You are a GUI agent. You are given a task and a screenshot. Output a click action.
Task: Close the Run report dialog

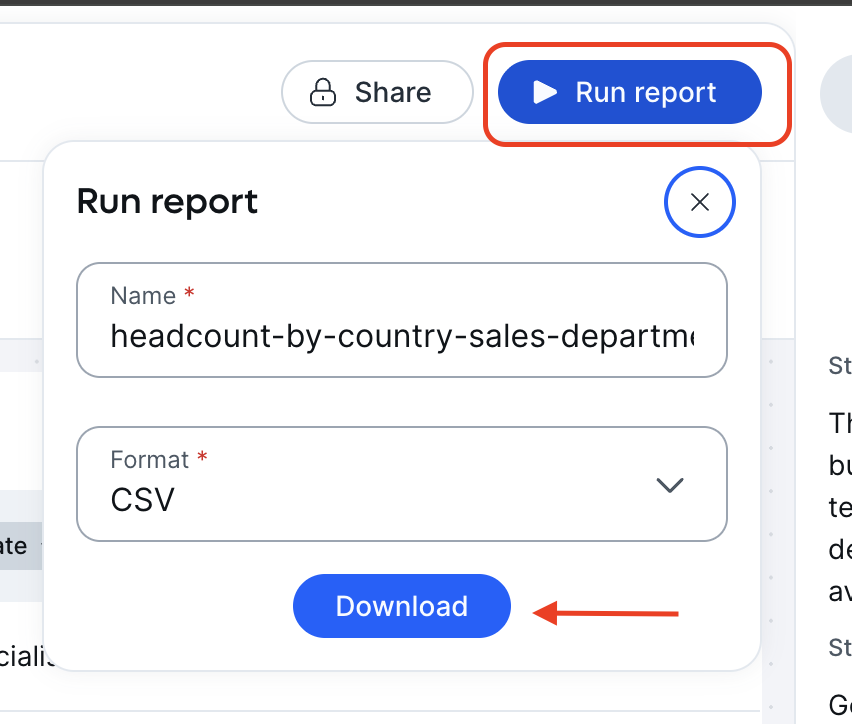click(x=699, y=202)
